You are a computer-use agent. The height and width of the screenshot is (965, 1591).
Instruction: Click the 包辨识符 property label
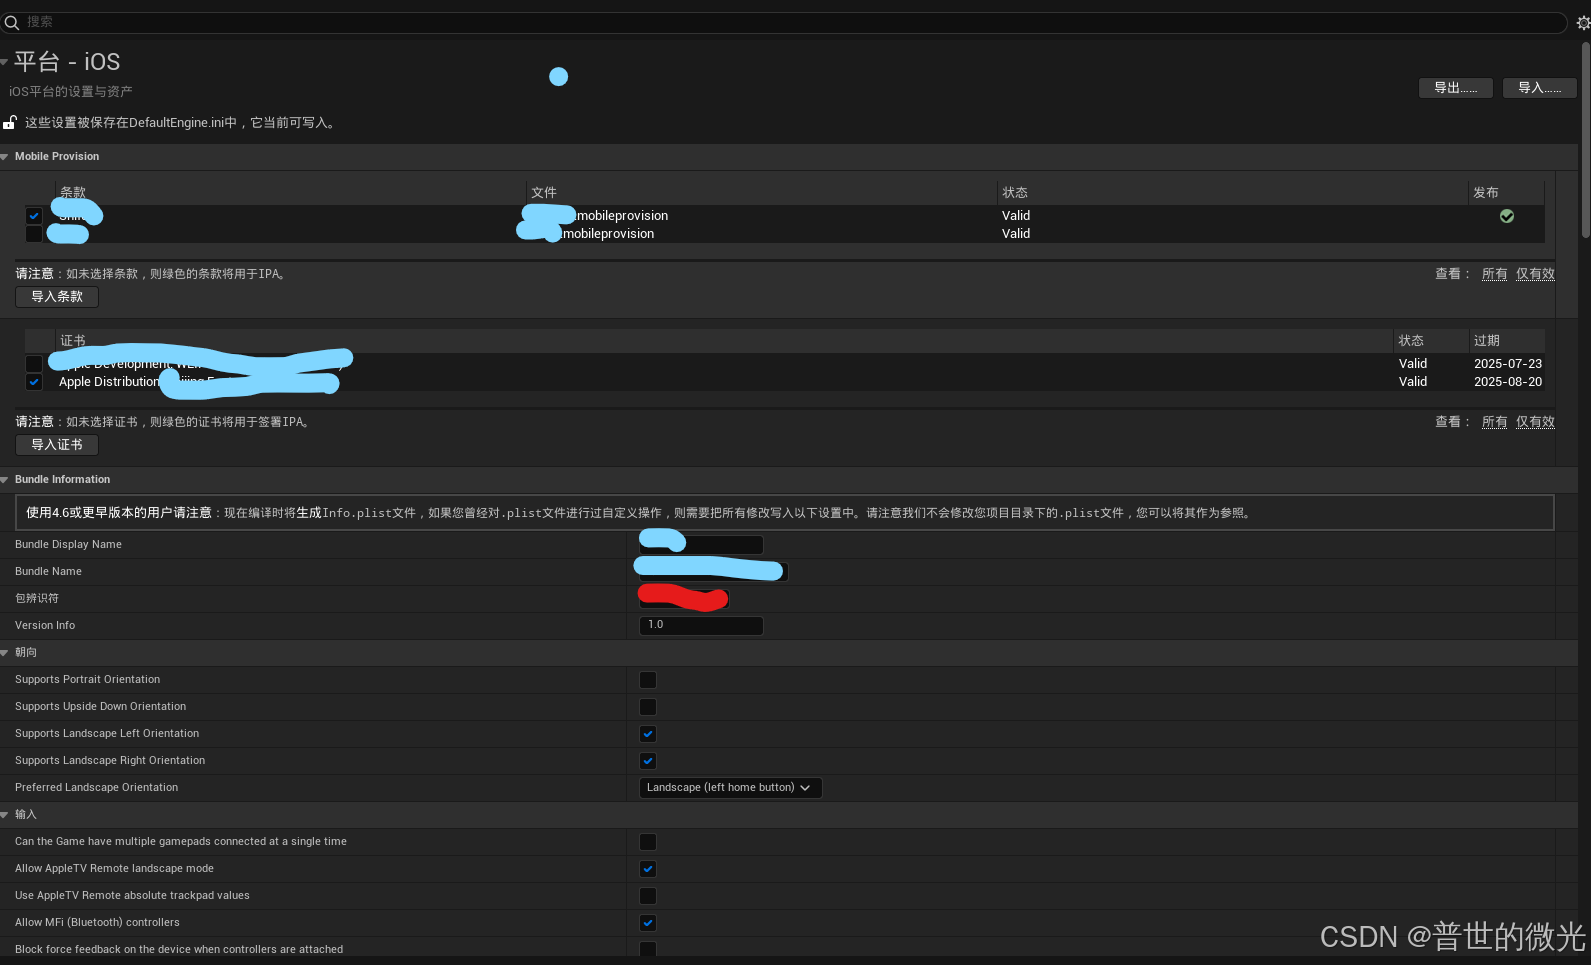[37, 598]
